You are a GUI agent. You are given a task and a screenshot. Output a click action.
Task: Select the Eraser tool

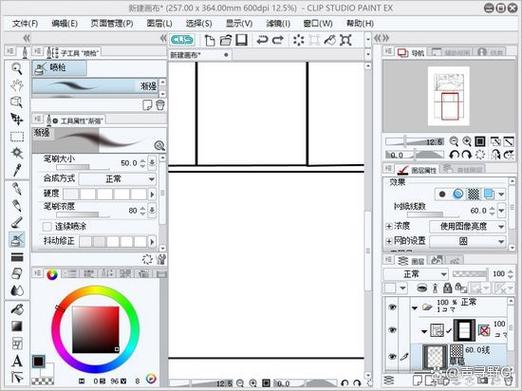point(17,274)
